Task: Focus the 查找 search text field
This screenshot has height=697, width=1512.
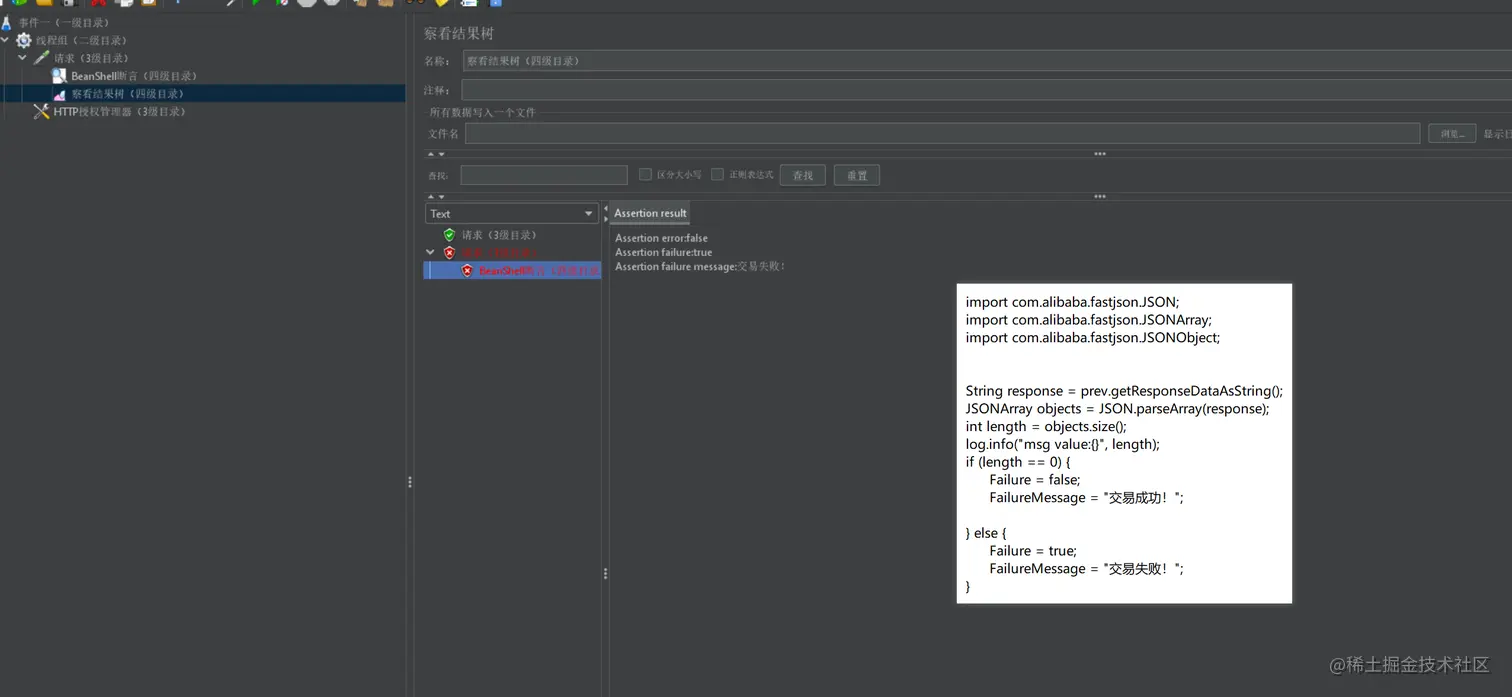Action: (x=544, y=175)
